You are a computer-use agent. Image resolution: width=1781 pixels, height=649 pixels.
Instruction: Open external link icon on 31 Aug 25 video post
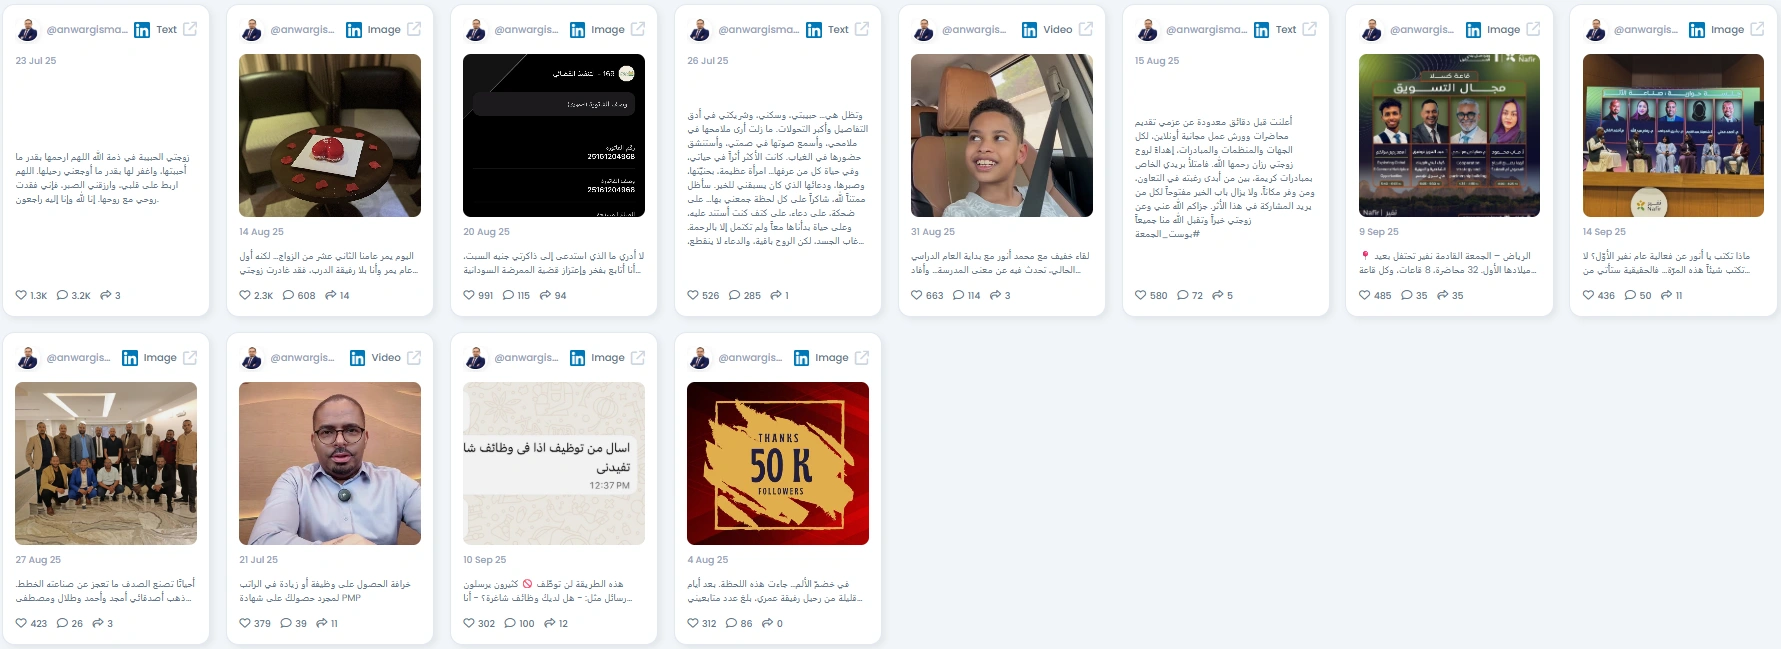(x=1086, y=30)
